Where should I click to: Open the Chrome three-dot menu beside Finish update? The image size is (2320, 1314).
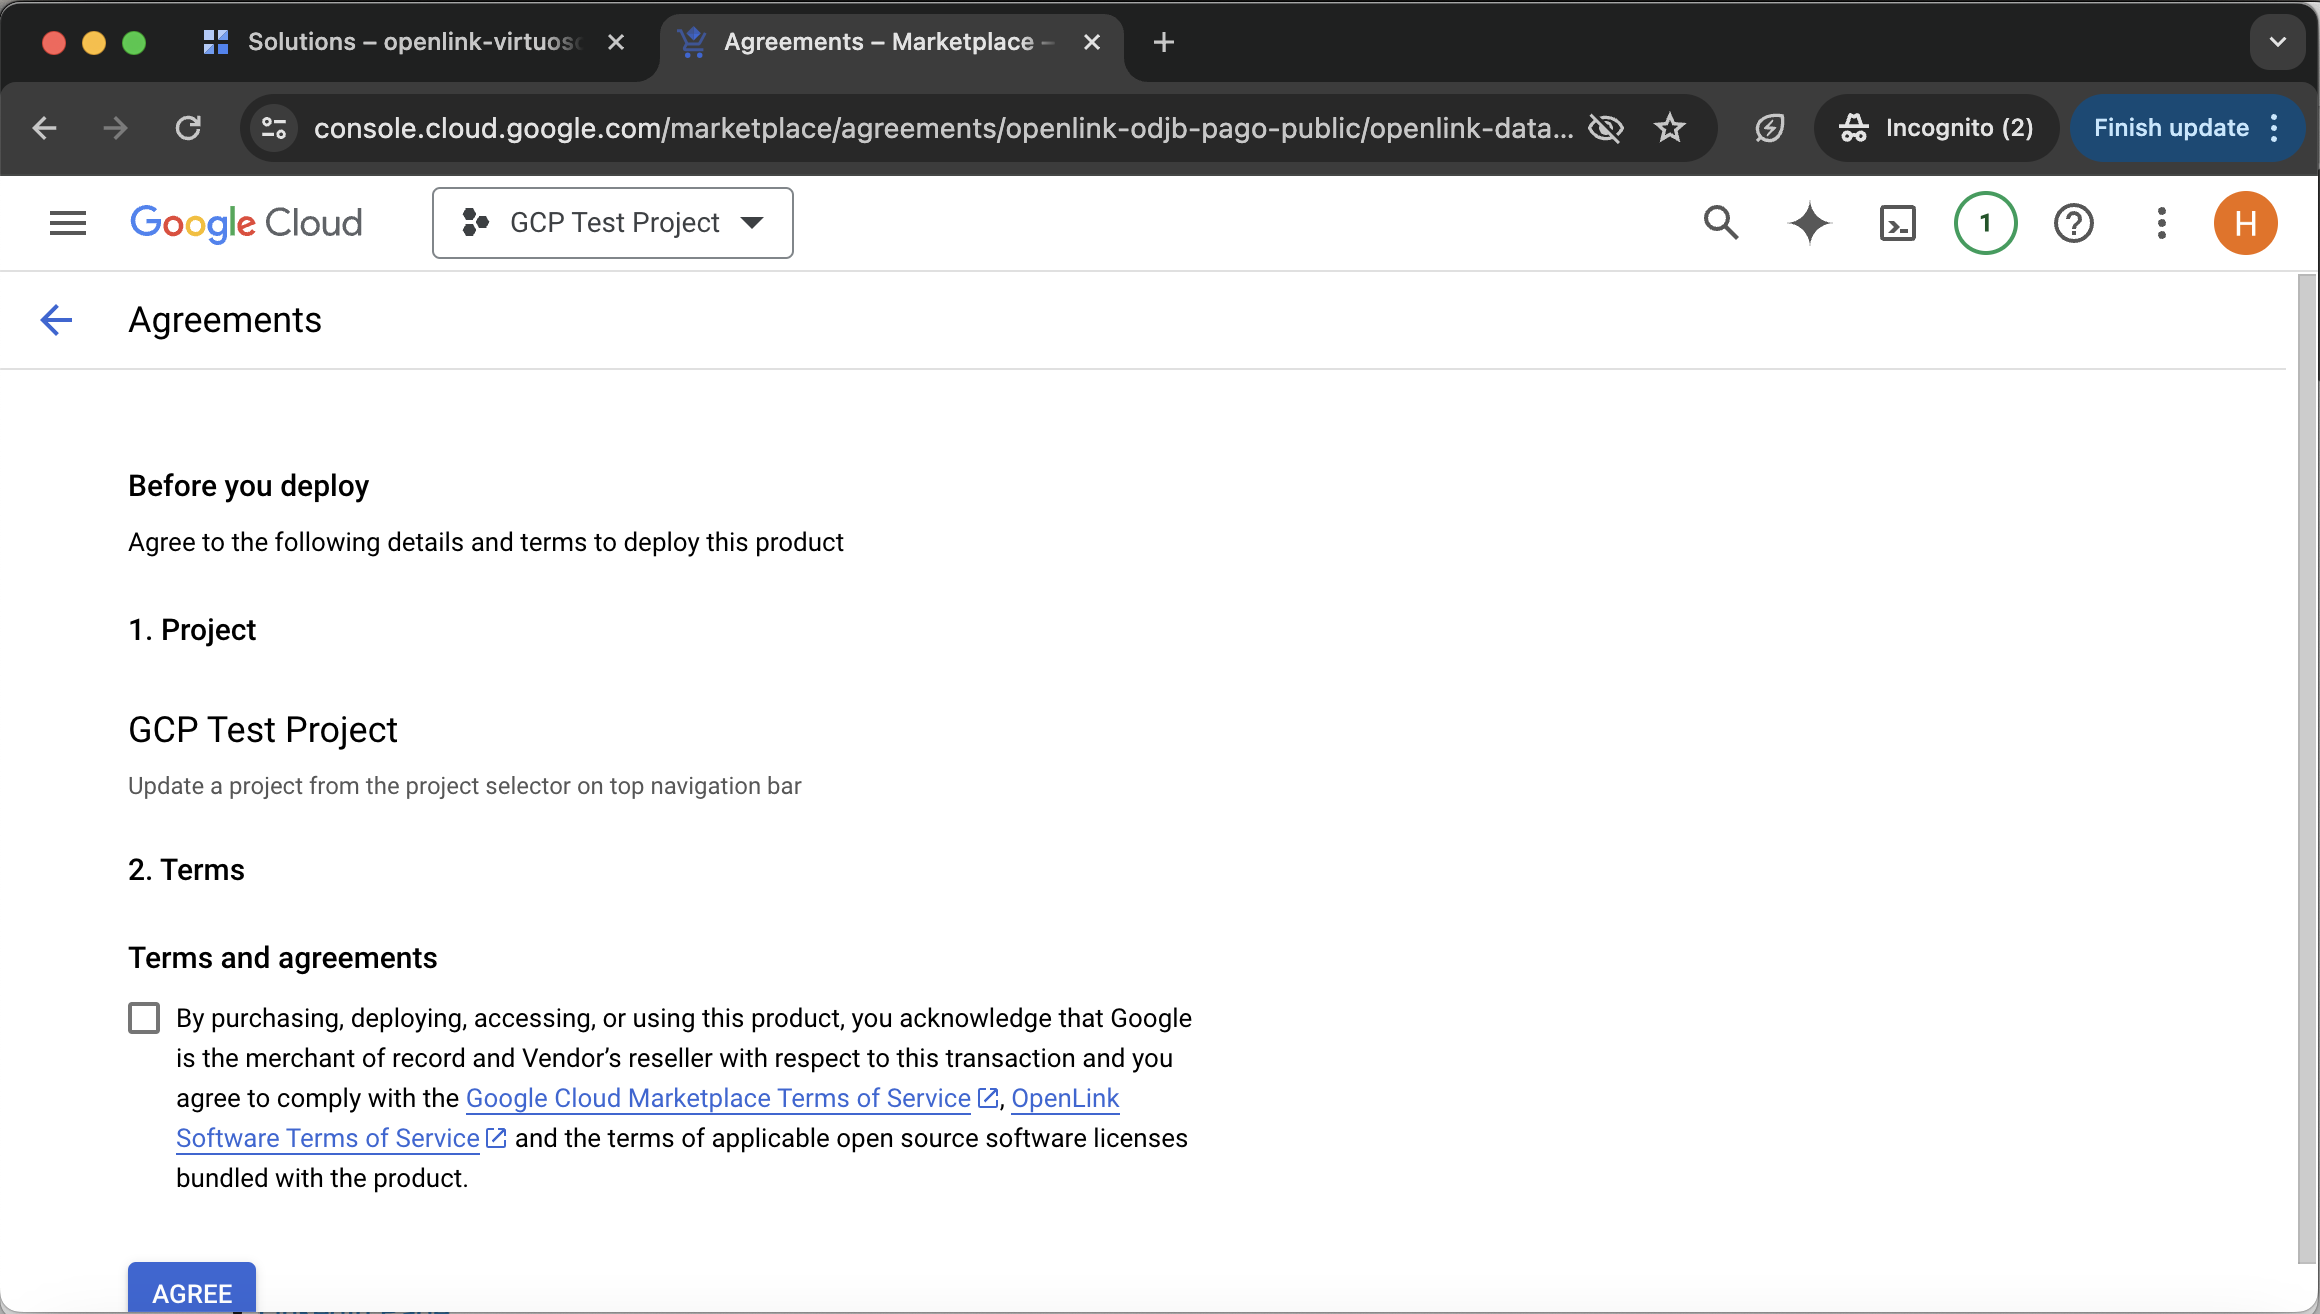click(x=2274, y=128)
